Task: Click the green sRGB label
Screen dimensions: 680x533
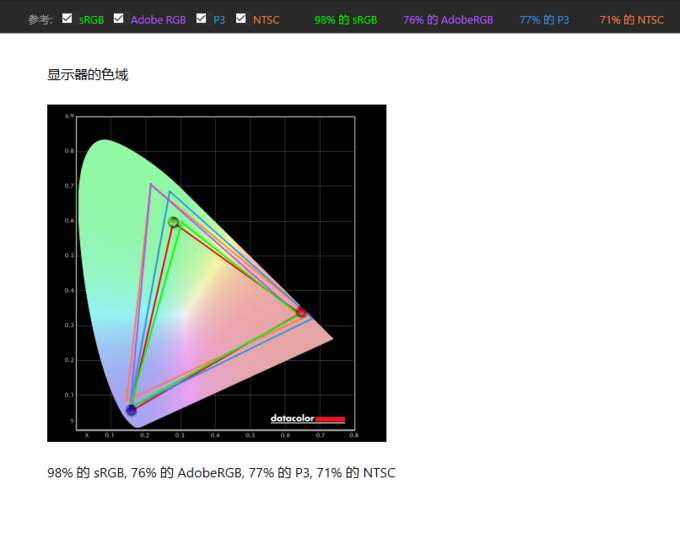Action: [x=92, y=20]
